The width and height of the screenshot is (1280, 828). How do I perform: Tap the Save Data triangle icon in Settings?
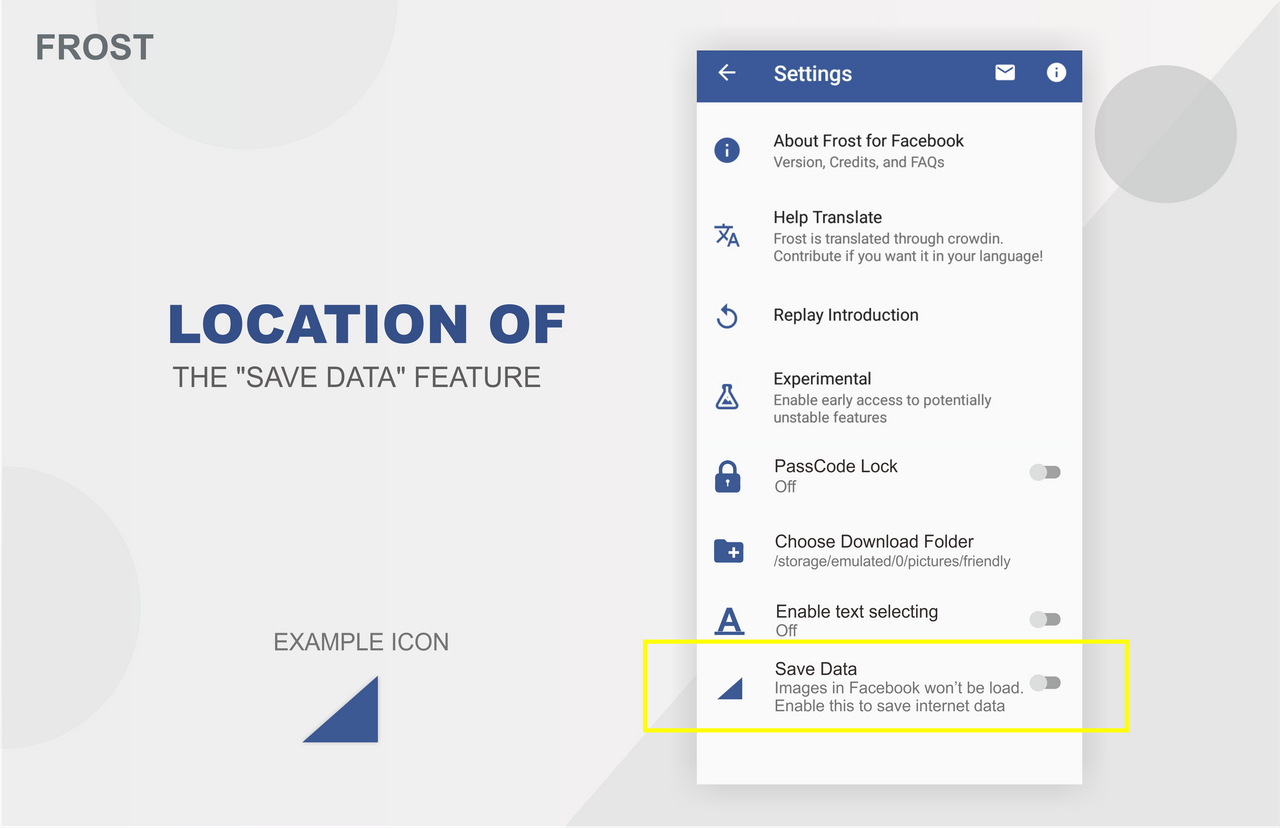click(730, 687)
